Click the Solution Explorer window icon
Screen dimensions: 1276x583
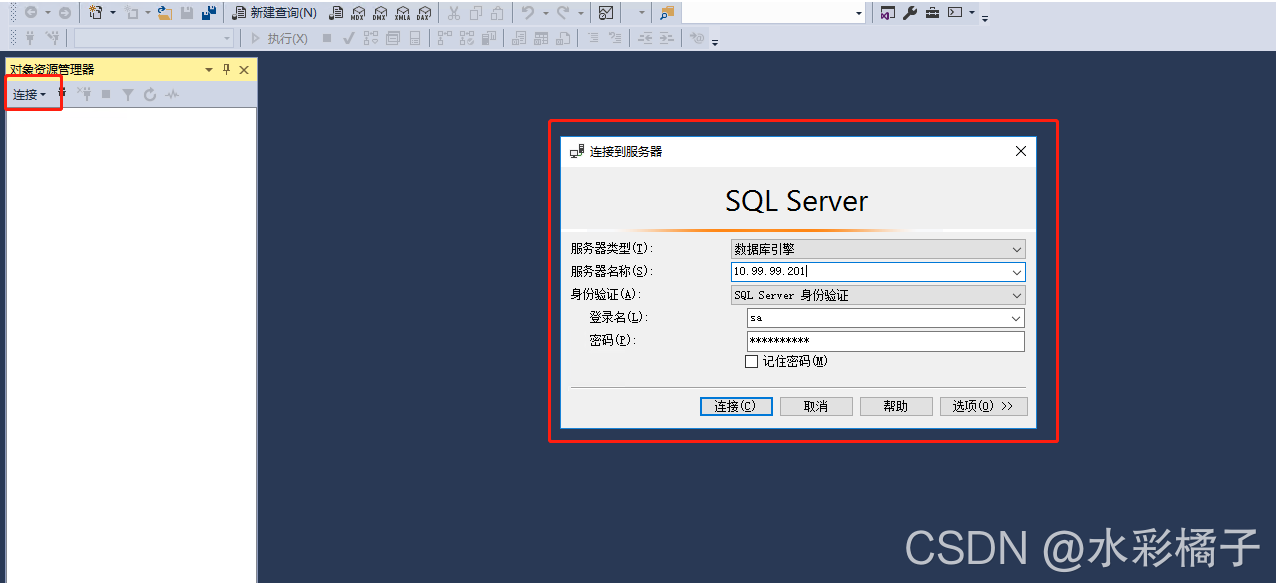point(887,13)
